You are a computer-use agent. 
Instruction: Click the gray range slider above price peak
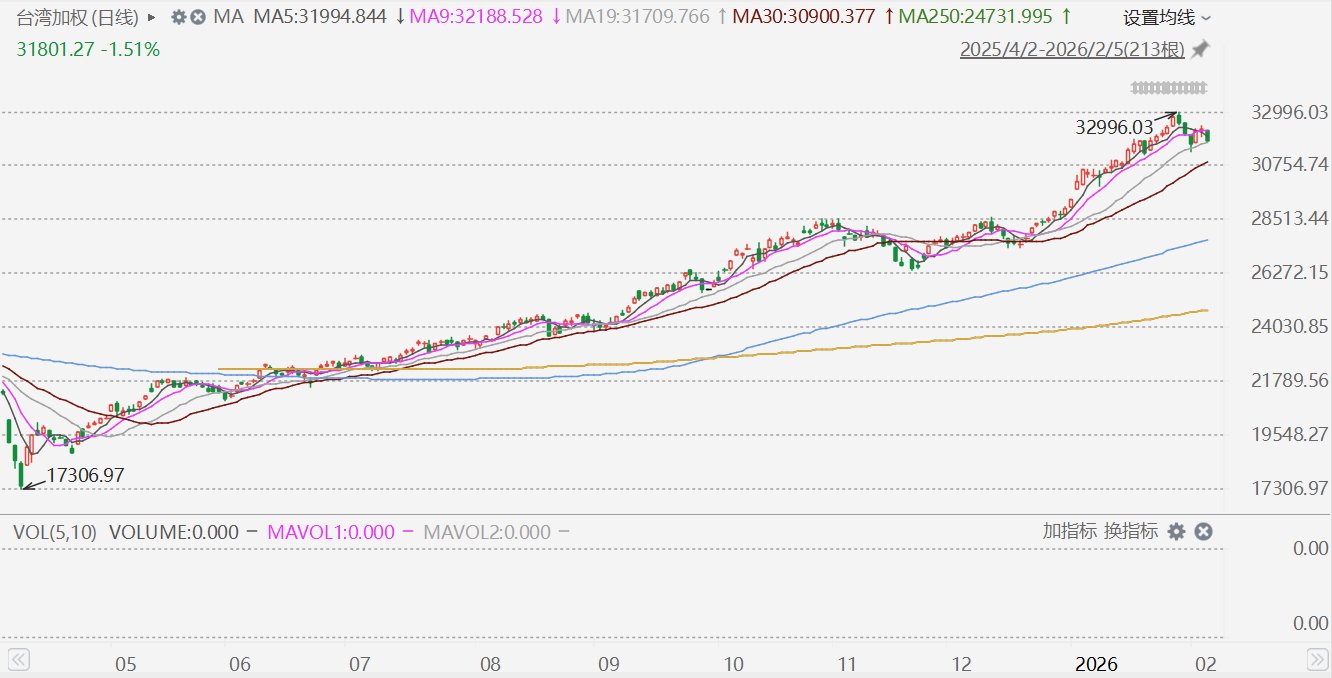(x=1167, y=88)
